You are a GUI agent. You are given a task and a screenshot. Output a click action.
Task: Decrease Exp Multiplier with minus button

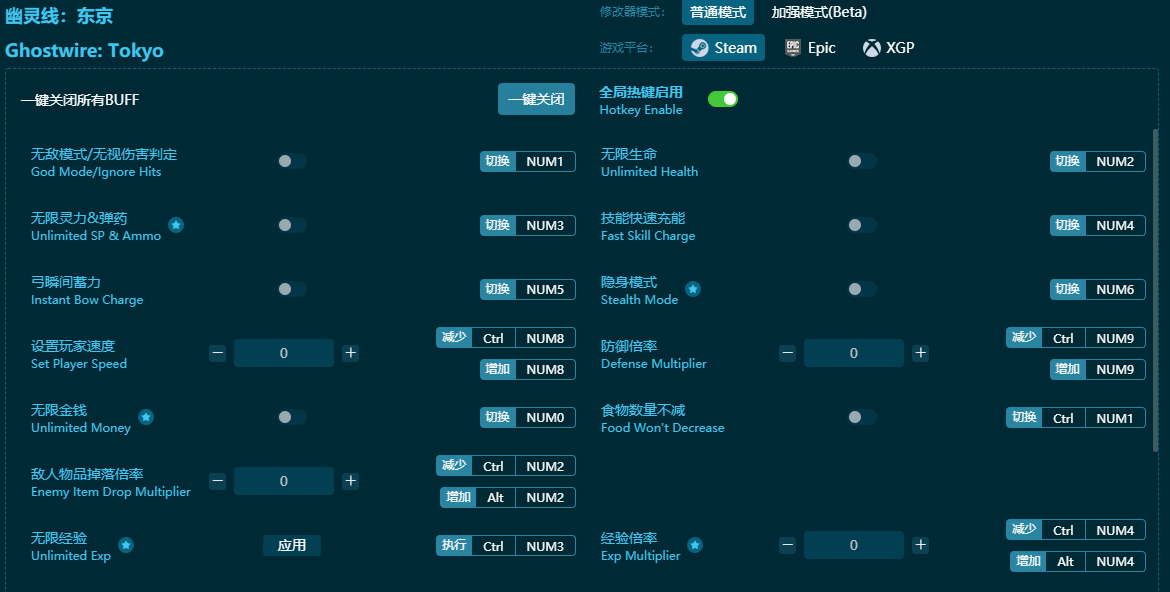tap(787, 545)
